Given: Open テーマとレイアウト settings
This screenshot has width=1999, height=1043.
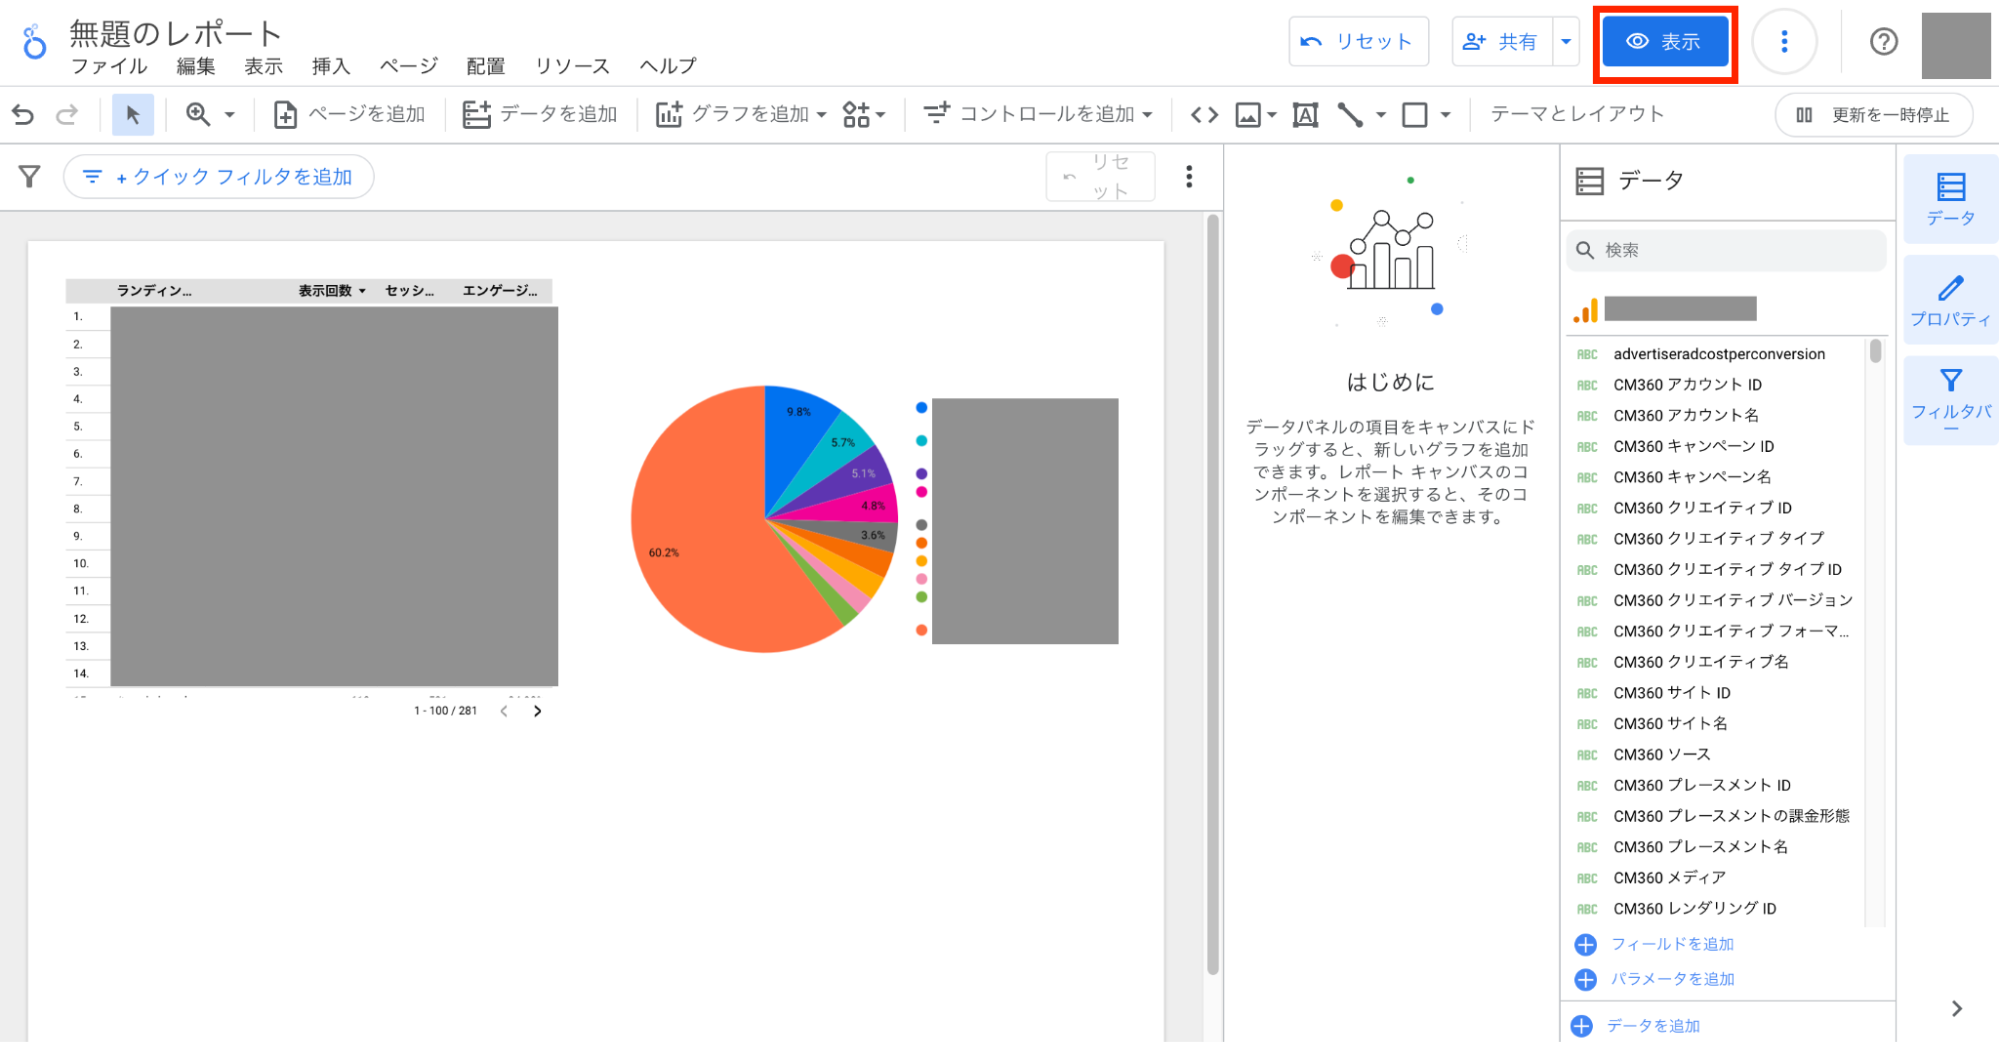Looking at the screenshot, I should point(1577,114).
